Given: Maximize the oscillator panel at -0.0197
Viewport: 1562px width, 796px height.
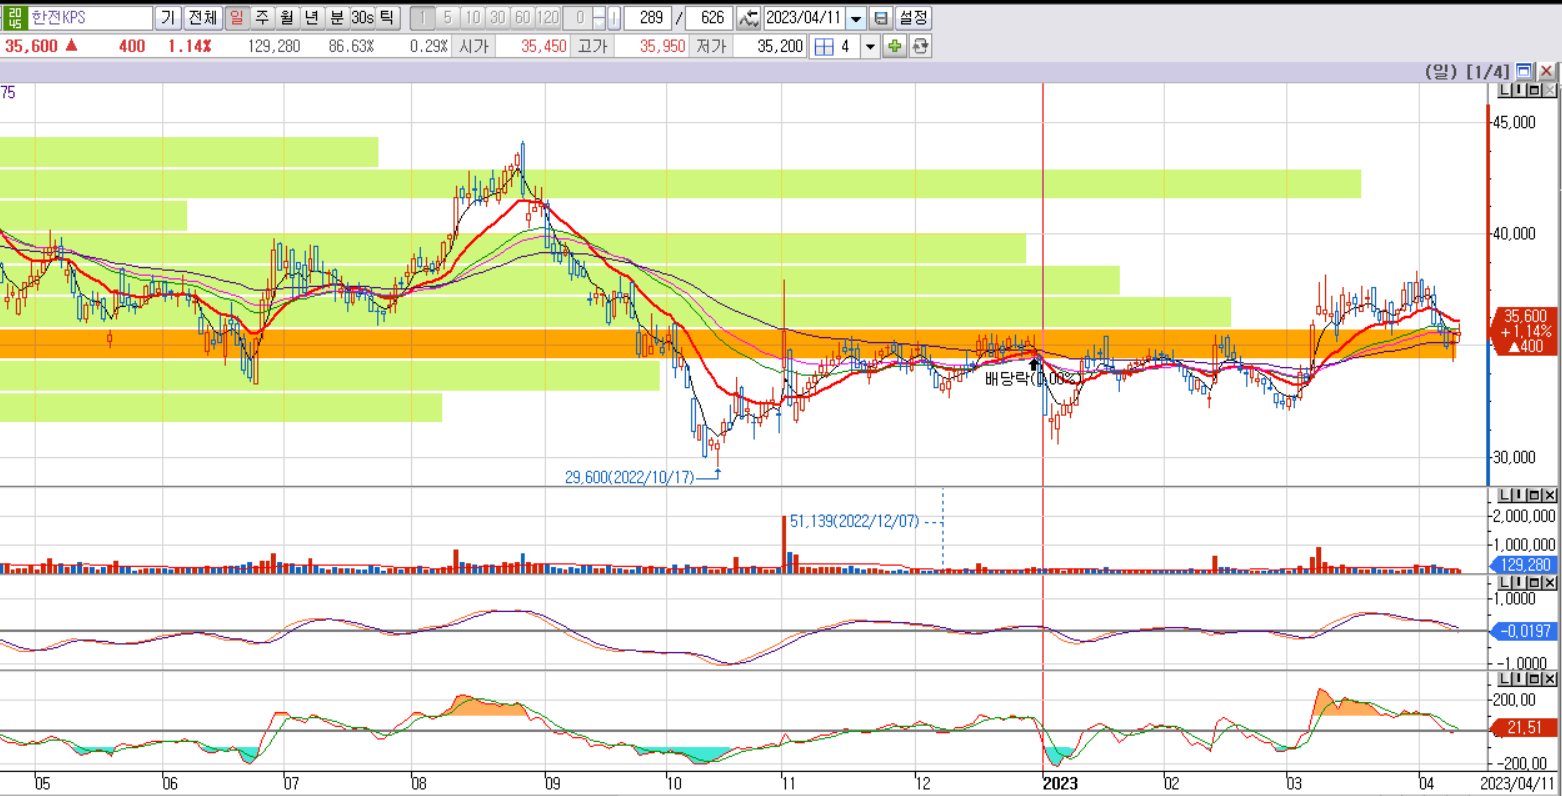Looking at the screenshot, I should [x=1534, y=581].
